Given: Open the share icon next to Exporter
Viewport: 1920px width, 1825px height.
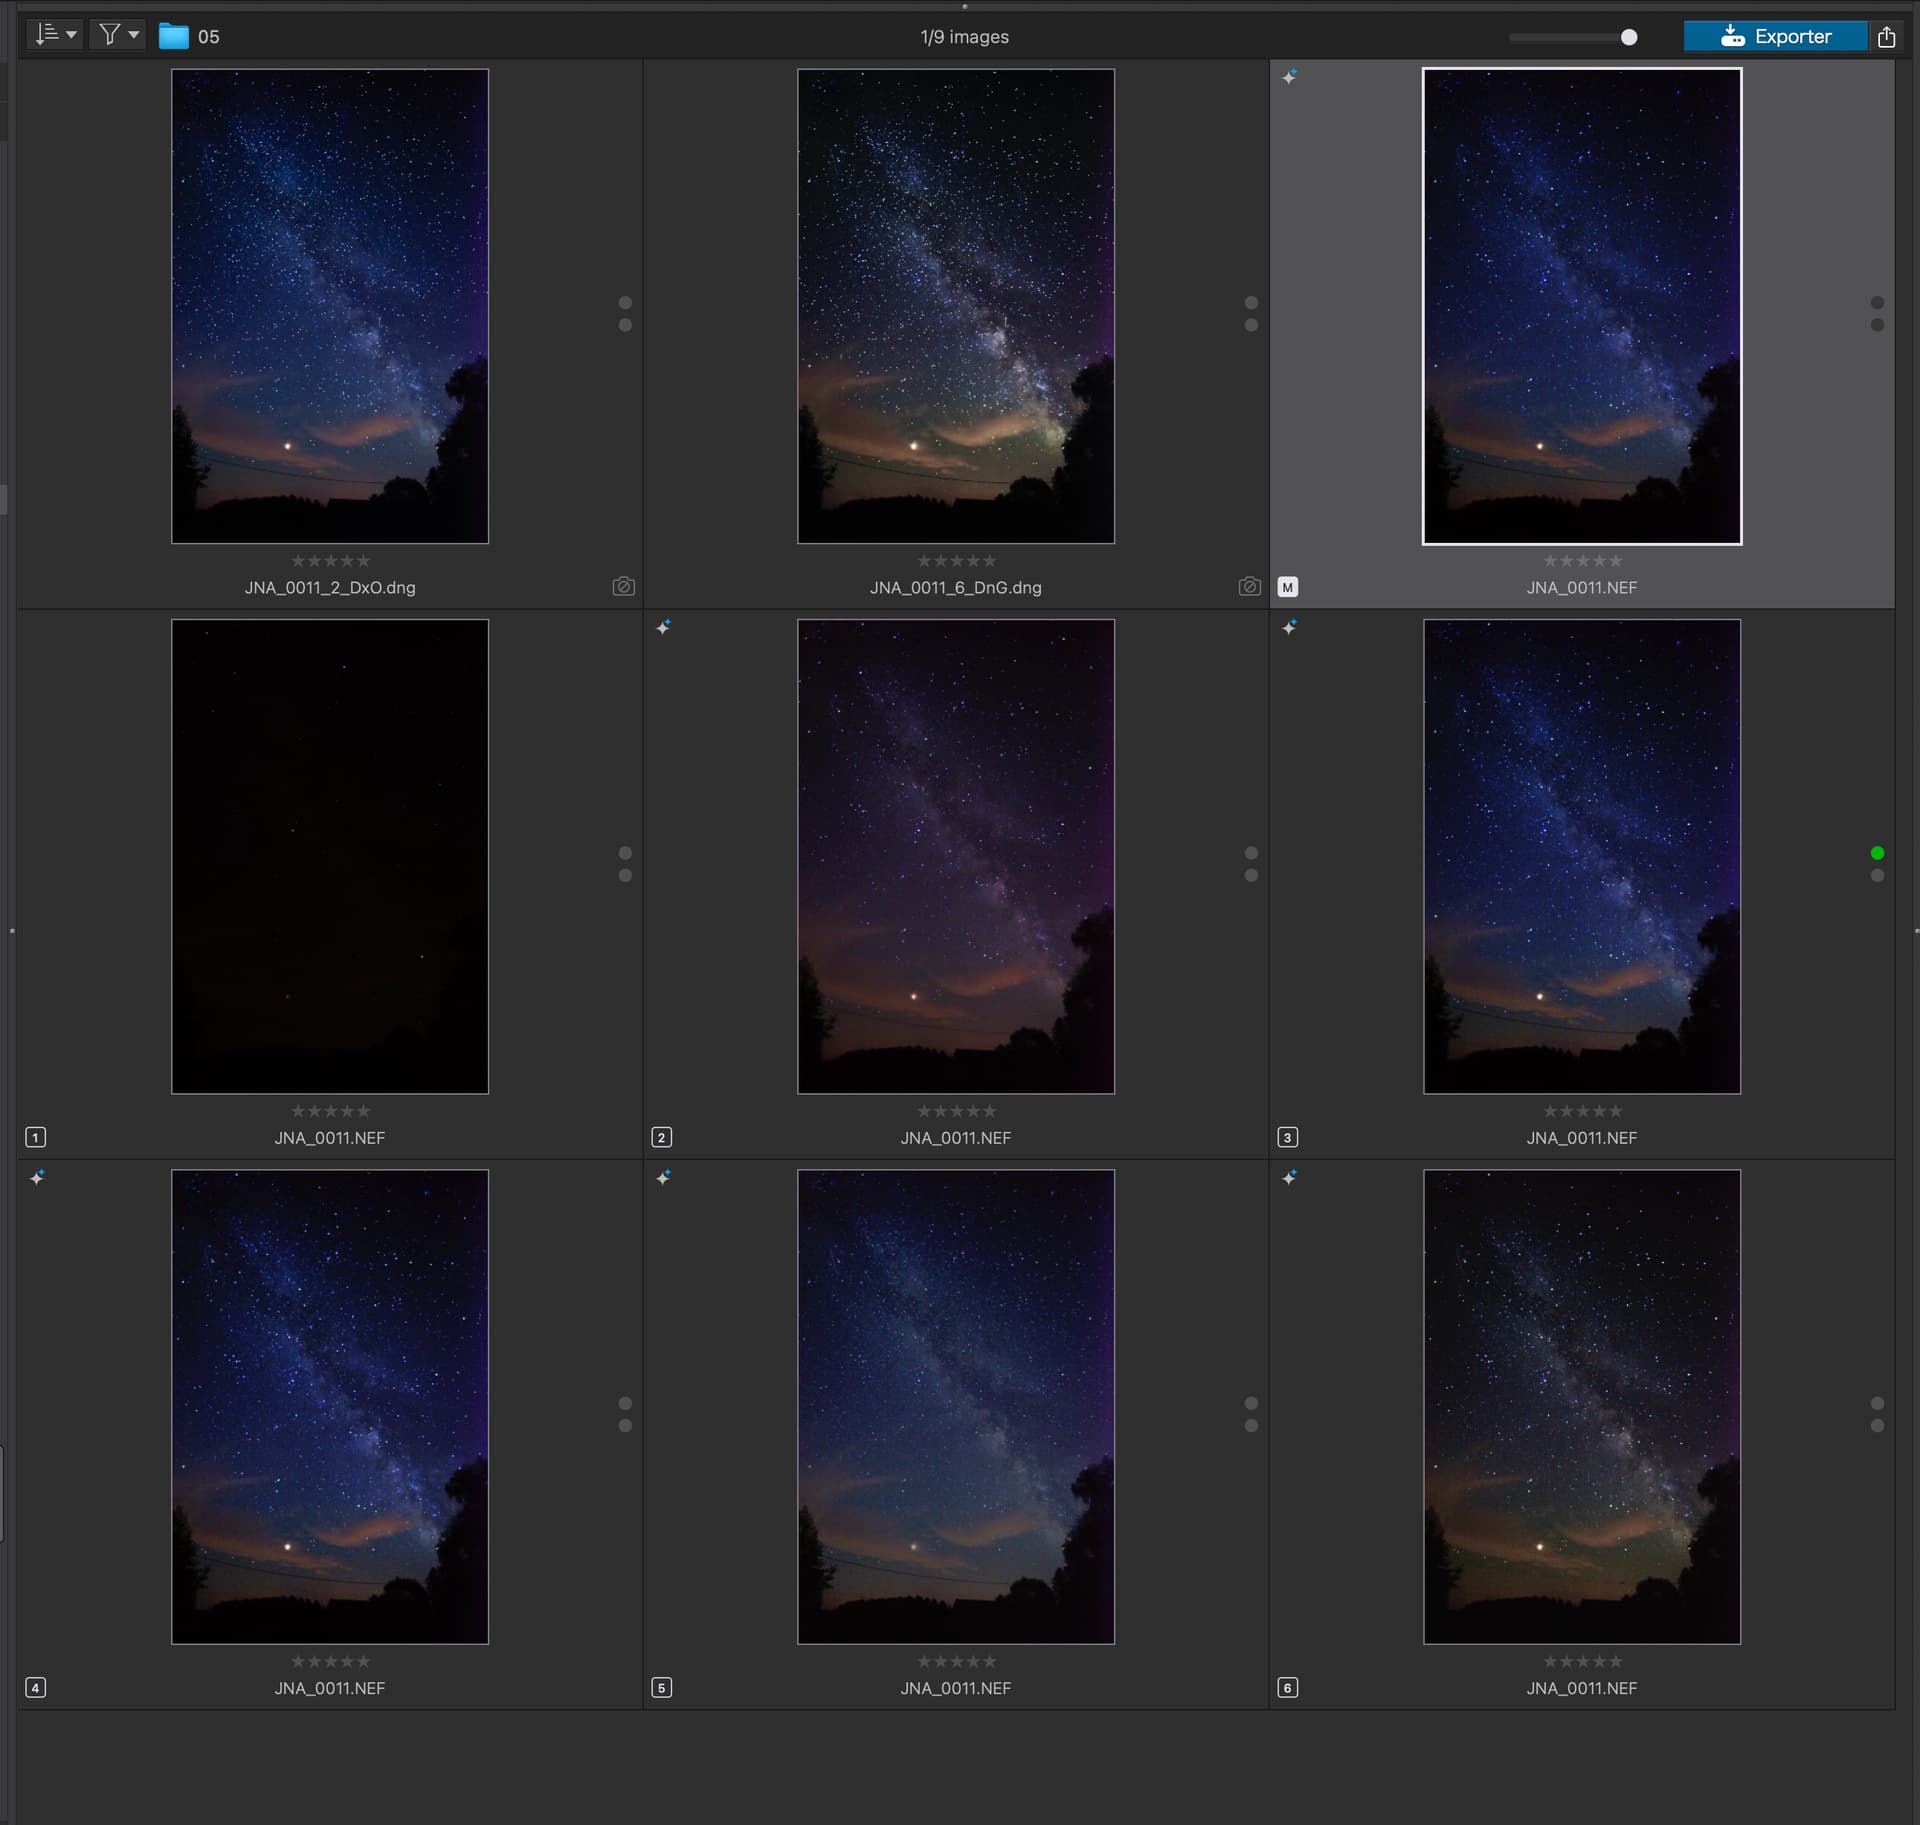Looking at the screenshot, I should (1886, 36).
